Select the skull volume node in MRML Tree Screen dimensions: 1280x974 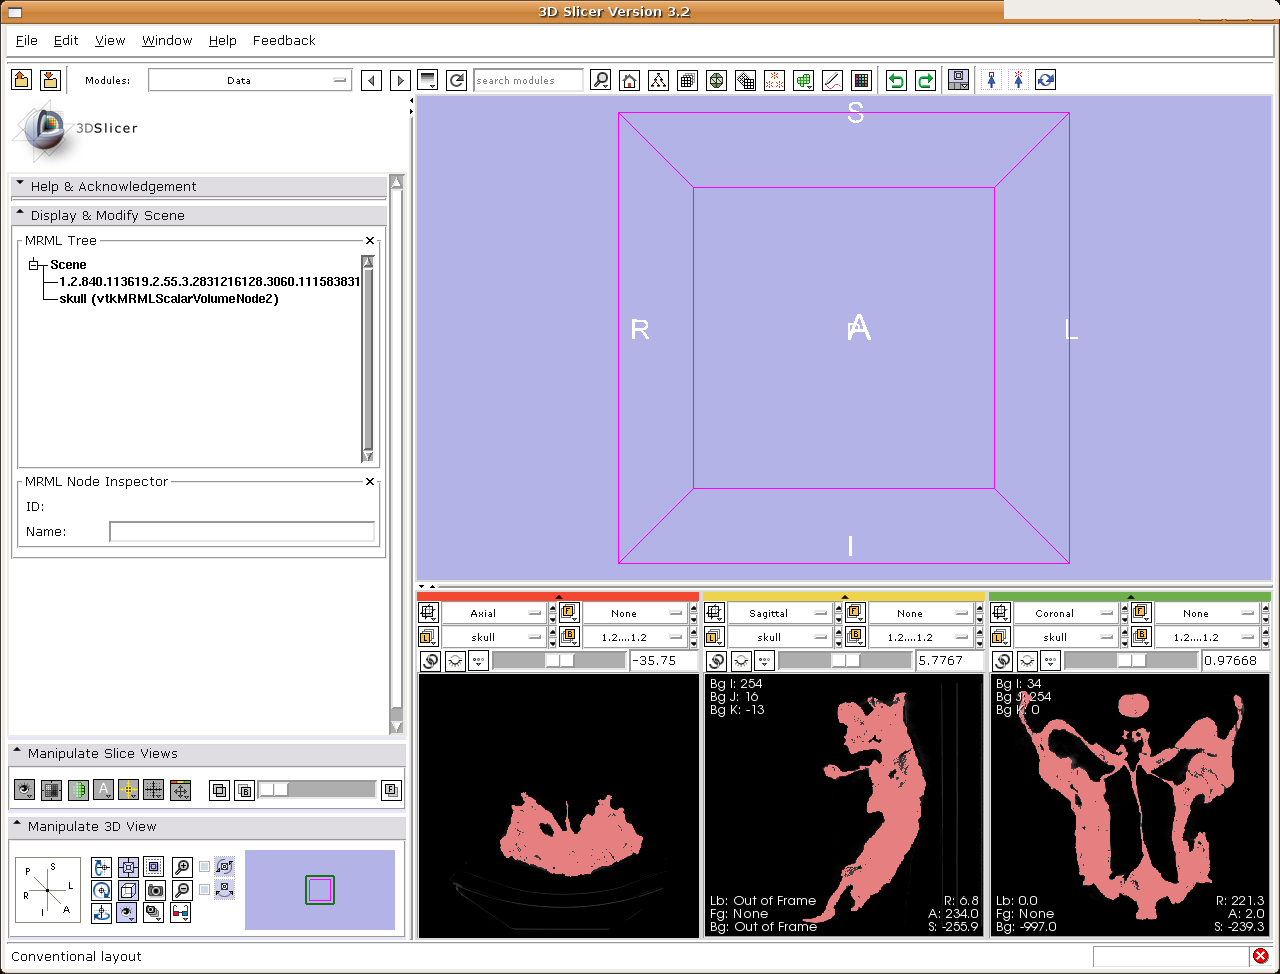click(x=169, y=298)
